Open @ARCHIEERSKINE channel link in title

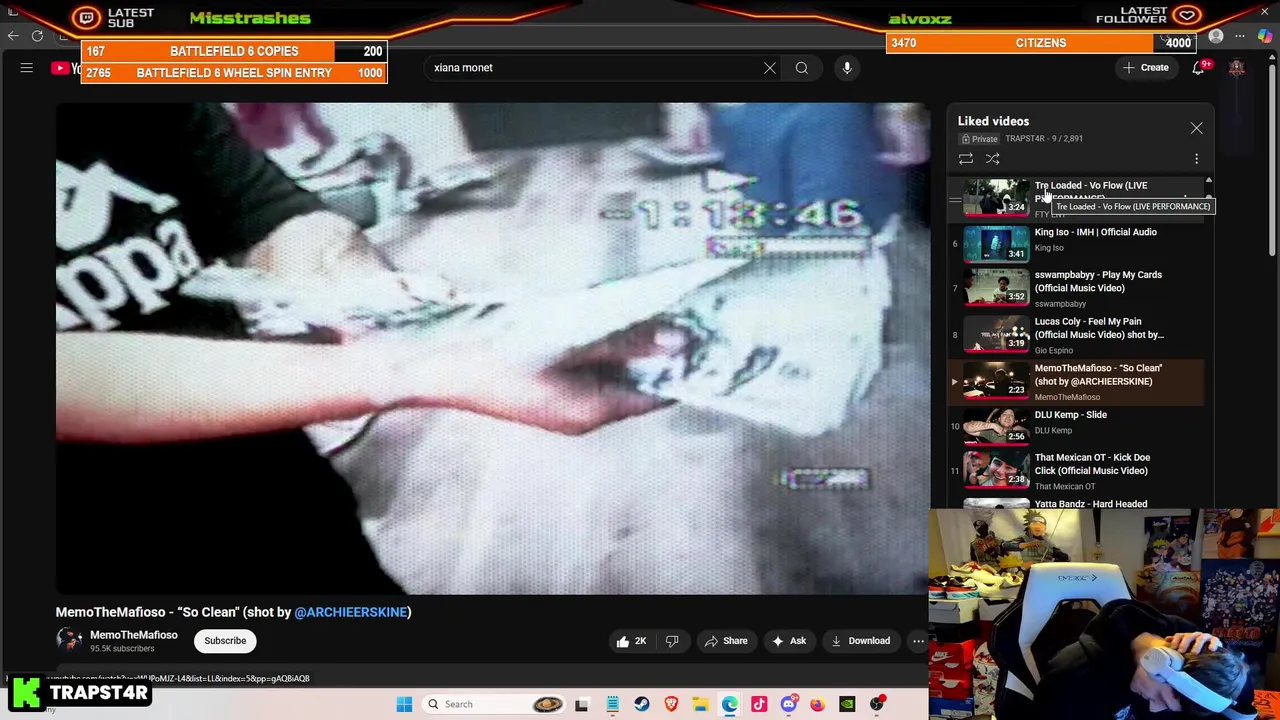coord(351,612)
